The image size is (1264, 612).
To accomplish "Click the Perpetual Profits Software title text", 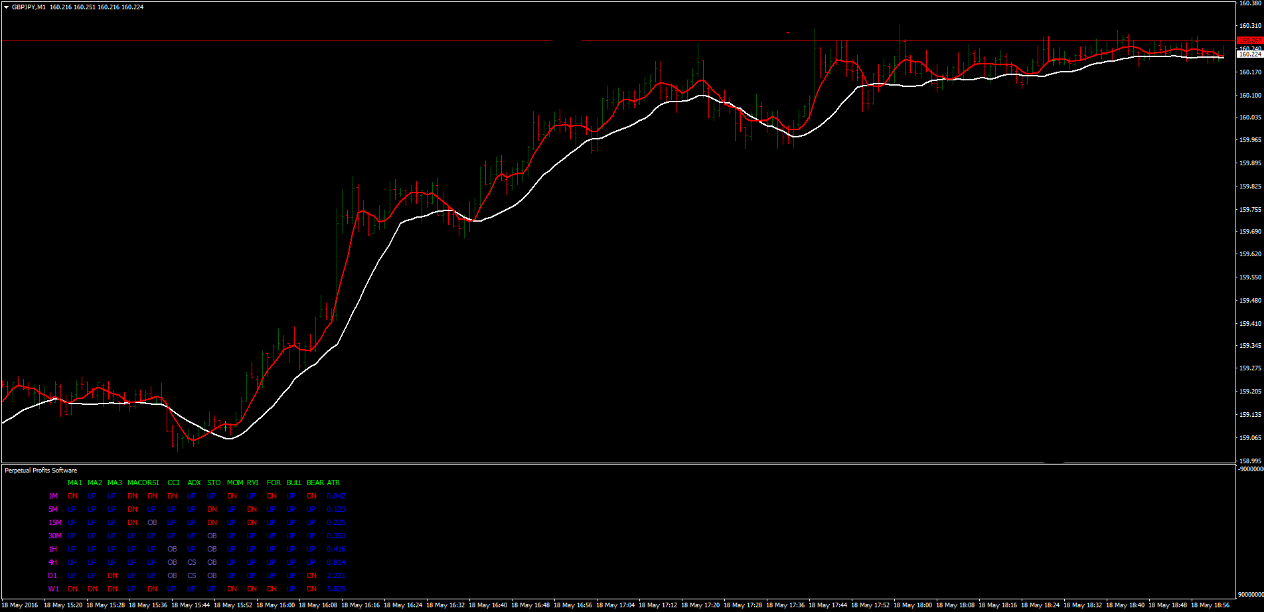I will tap(40, 470).
